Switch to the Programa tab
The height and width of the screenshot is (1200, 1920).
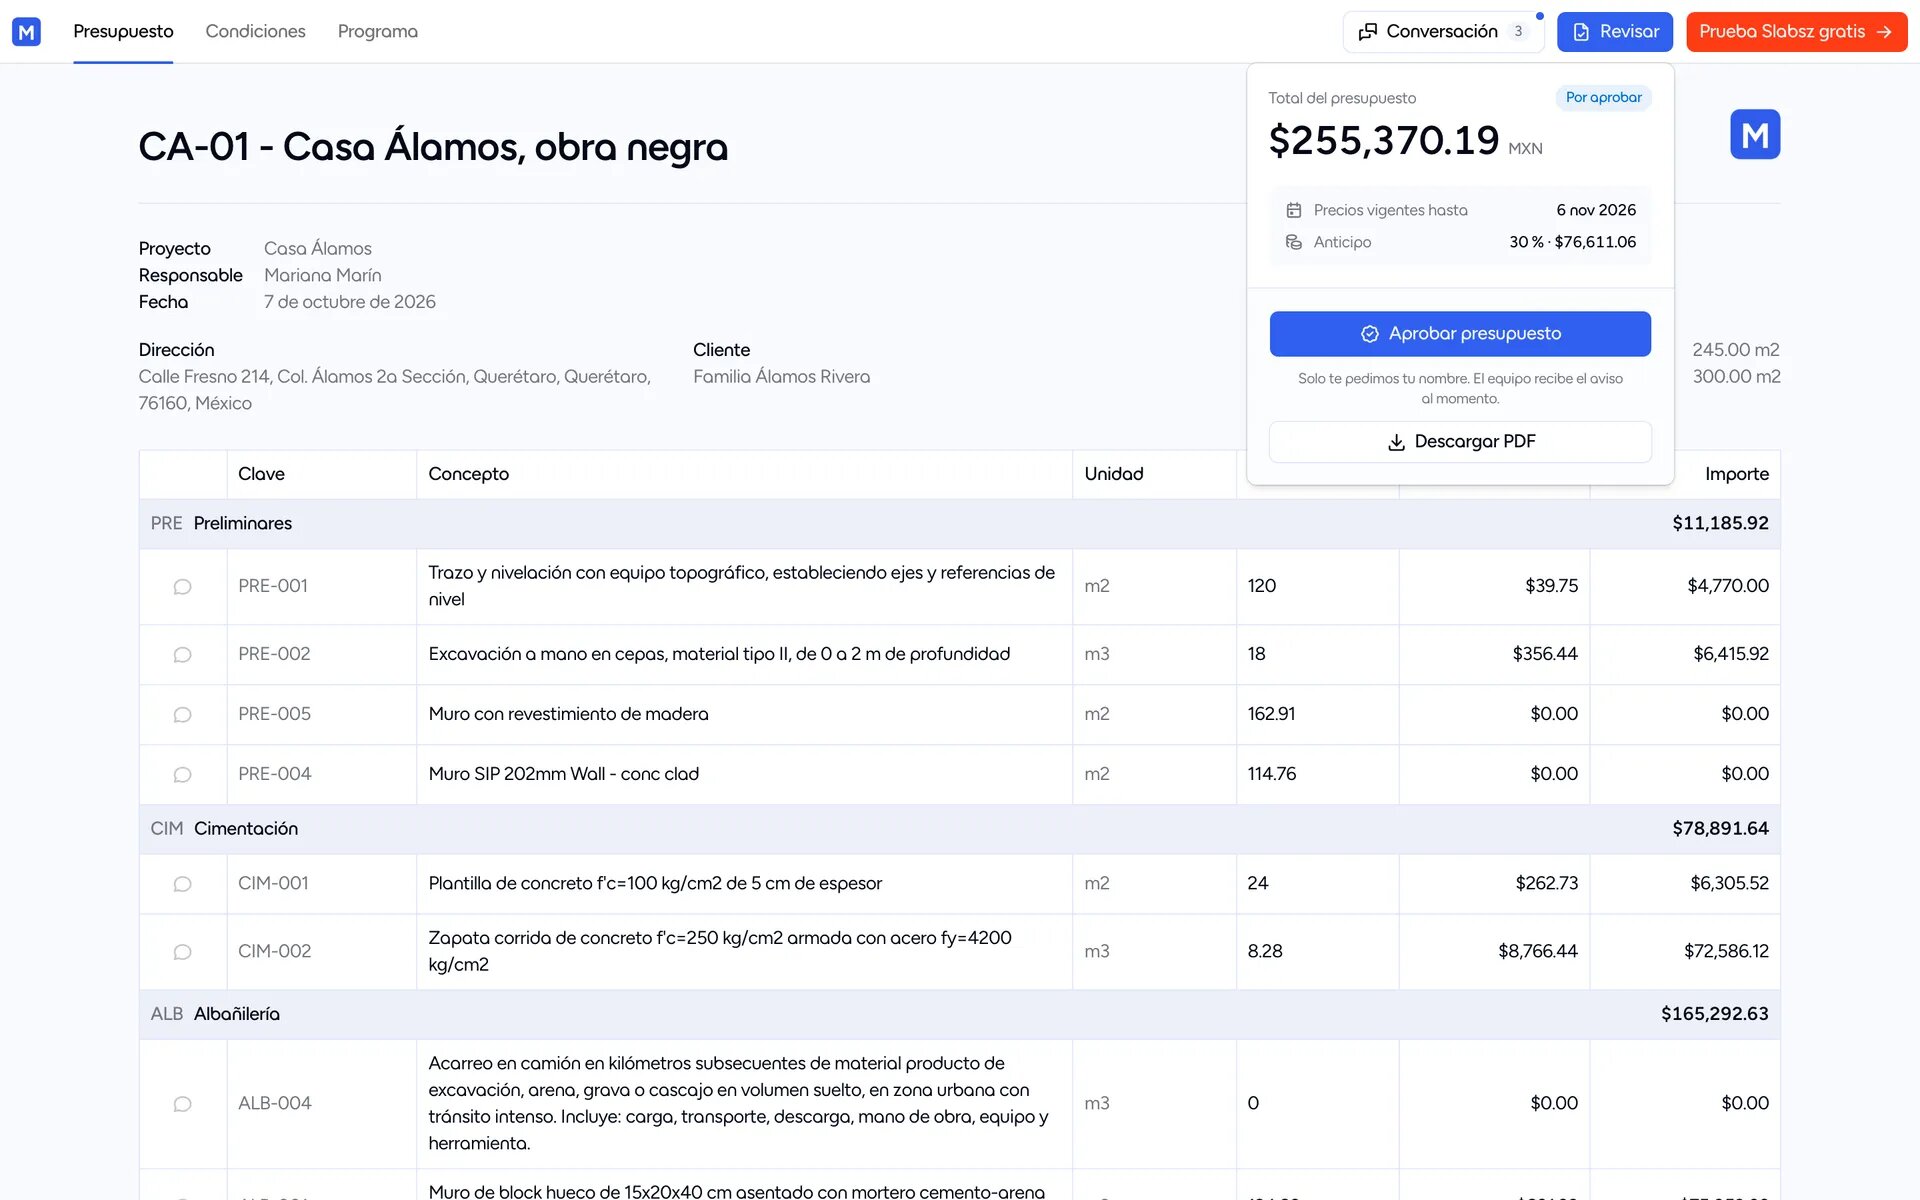click(378, 32)
